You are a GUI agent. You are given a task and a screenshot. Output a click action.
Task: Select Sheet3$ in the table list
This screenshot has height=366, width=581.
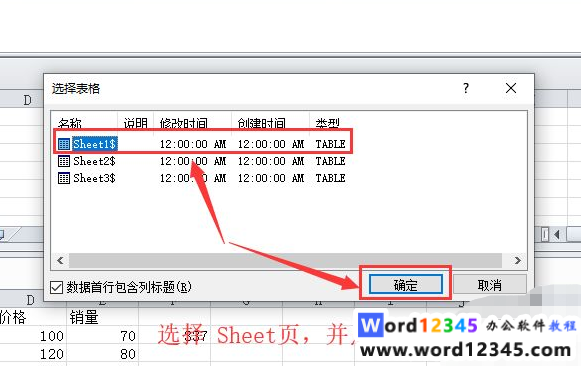pyautogui.click(x=94, y=178)
